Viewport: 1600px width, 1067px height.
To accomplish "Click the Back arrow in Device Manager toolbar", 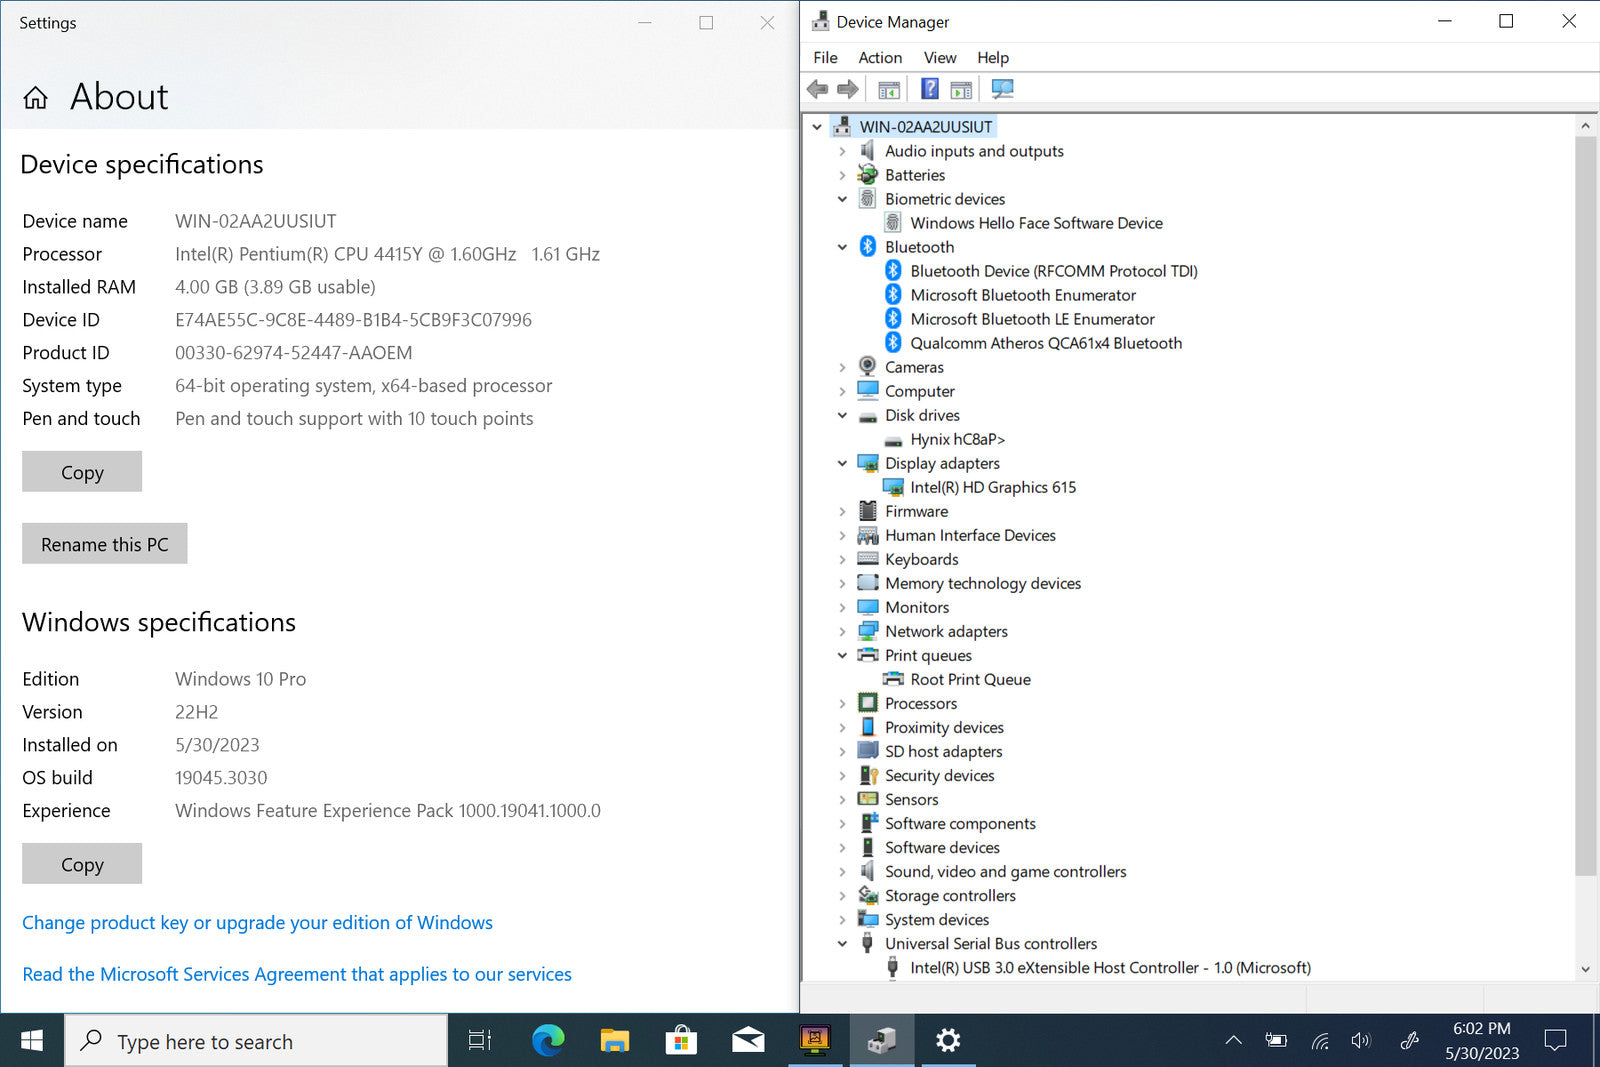I will [817, 89].
